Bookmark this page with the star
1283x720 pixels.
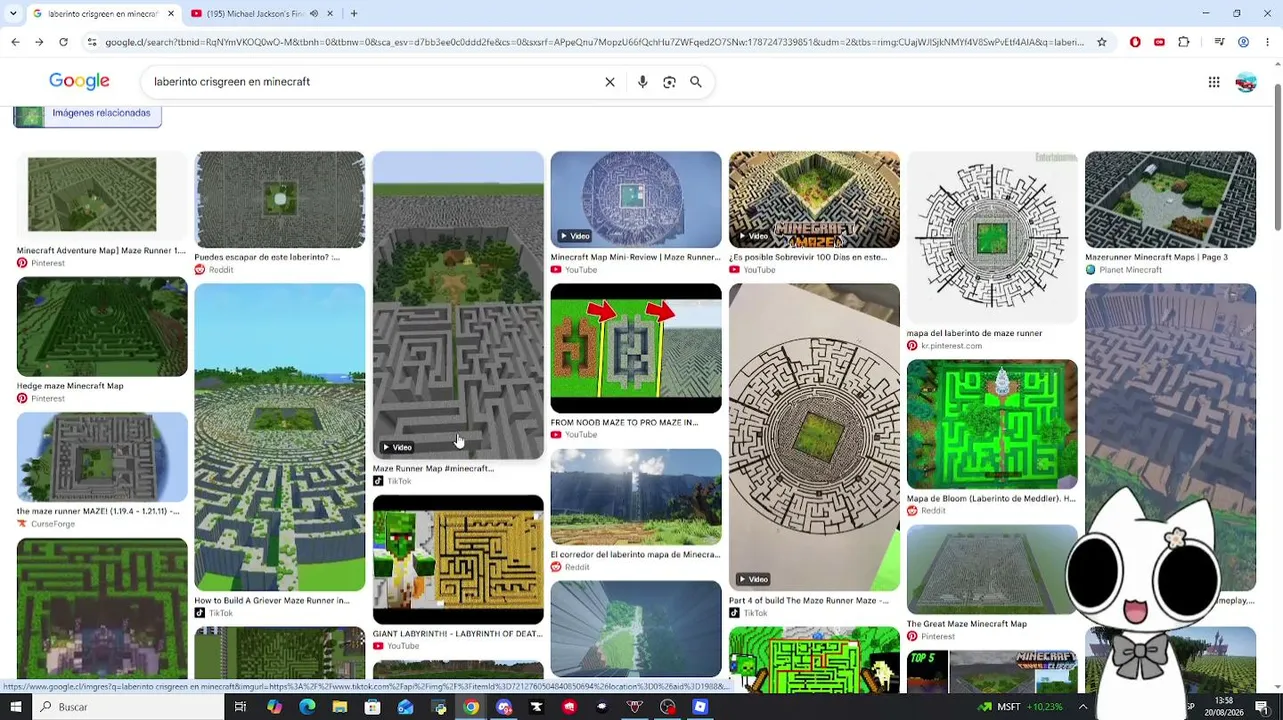(x=1102, y=42)
